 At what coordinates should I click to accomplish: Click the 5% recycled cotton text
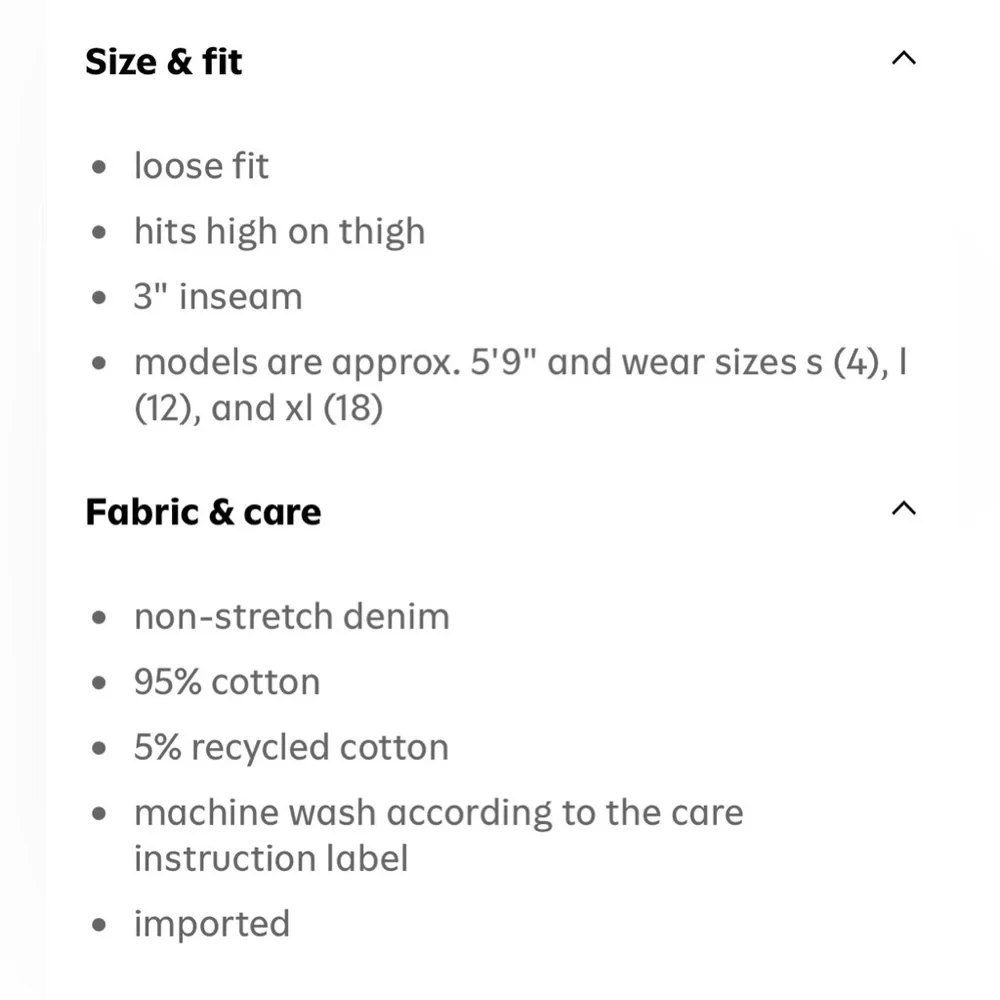(x=291, y=747)
